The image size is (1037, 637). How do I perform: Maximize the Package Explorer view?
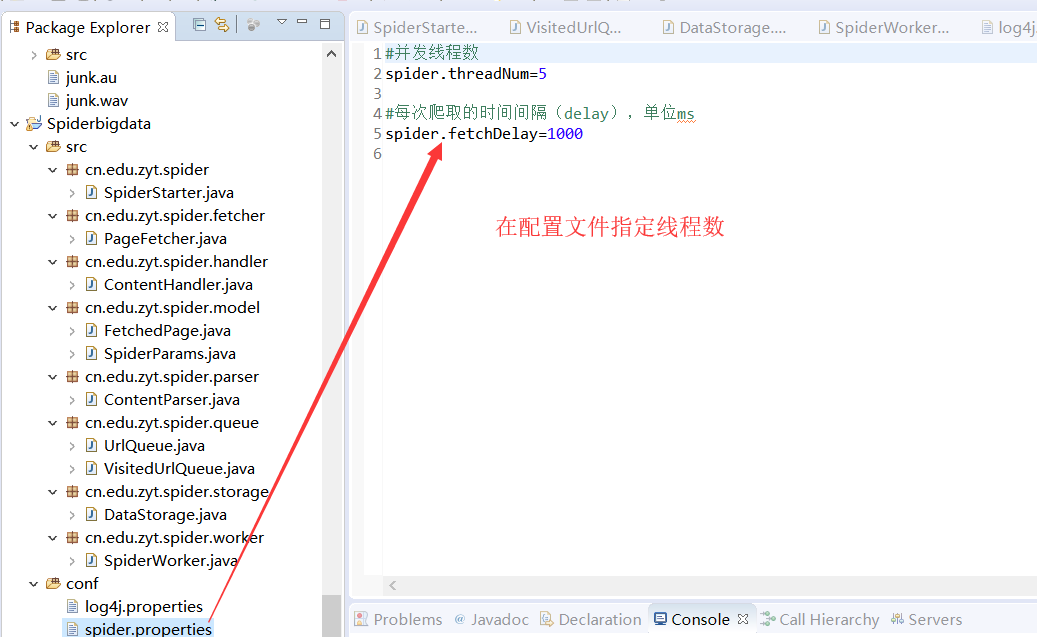(325, 24)
